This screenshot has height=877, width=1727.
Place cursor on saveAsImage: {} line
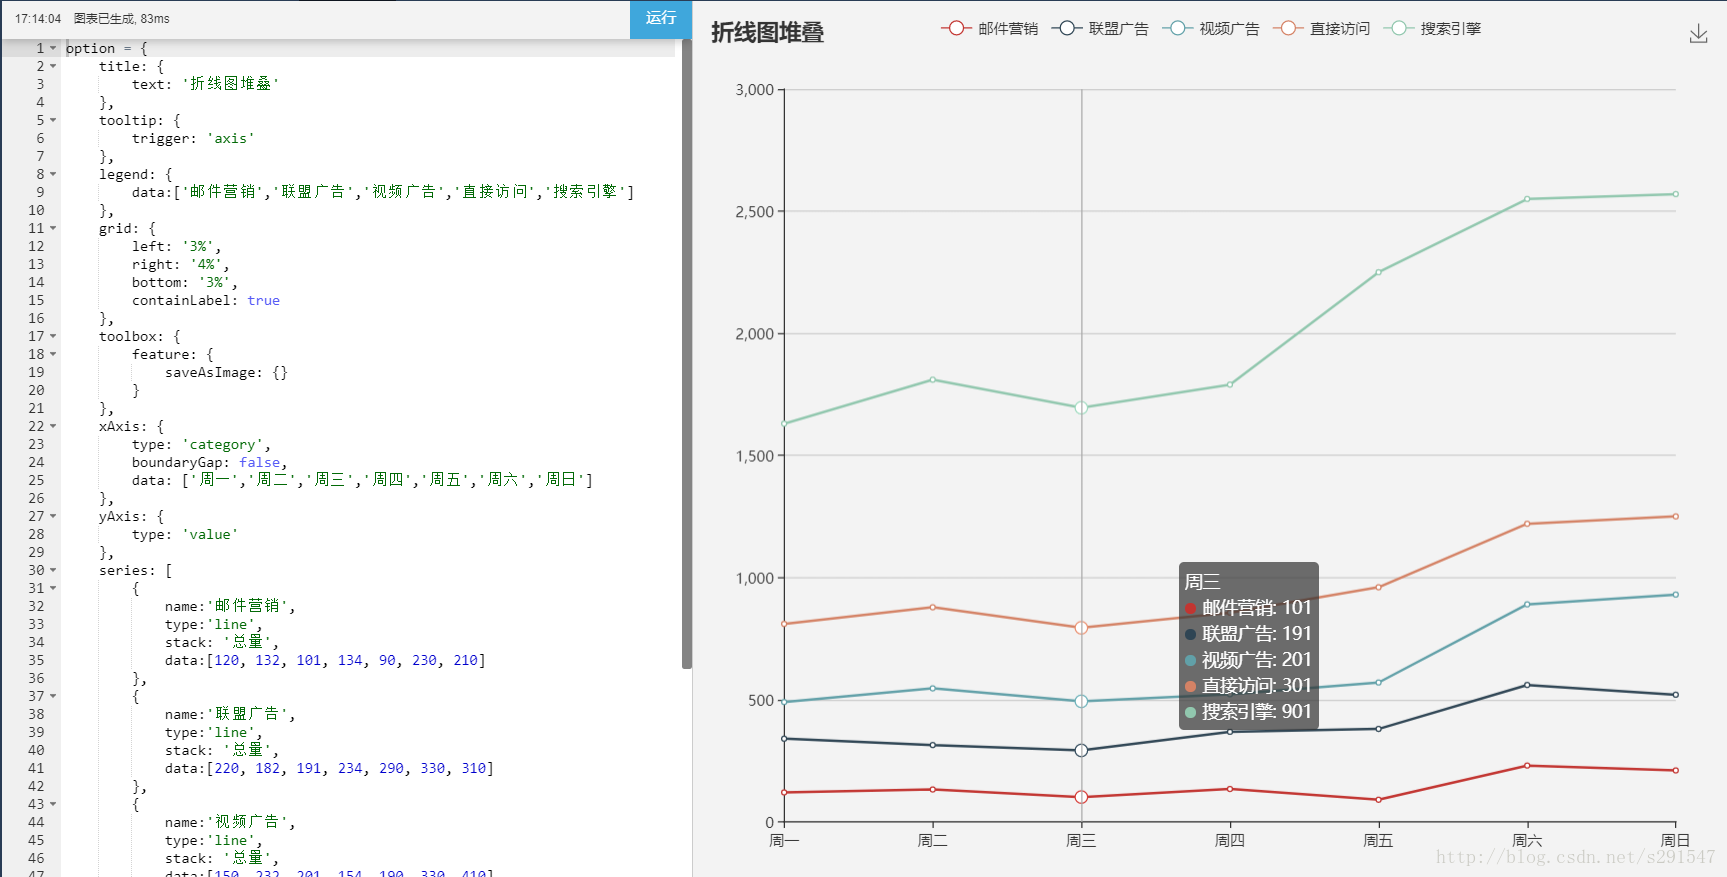[226, 372]
